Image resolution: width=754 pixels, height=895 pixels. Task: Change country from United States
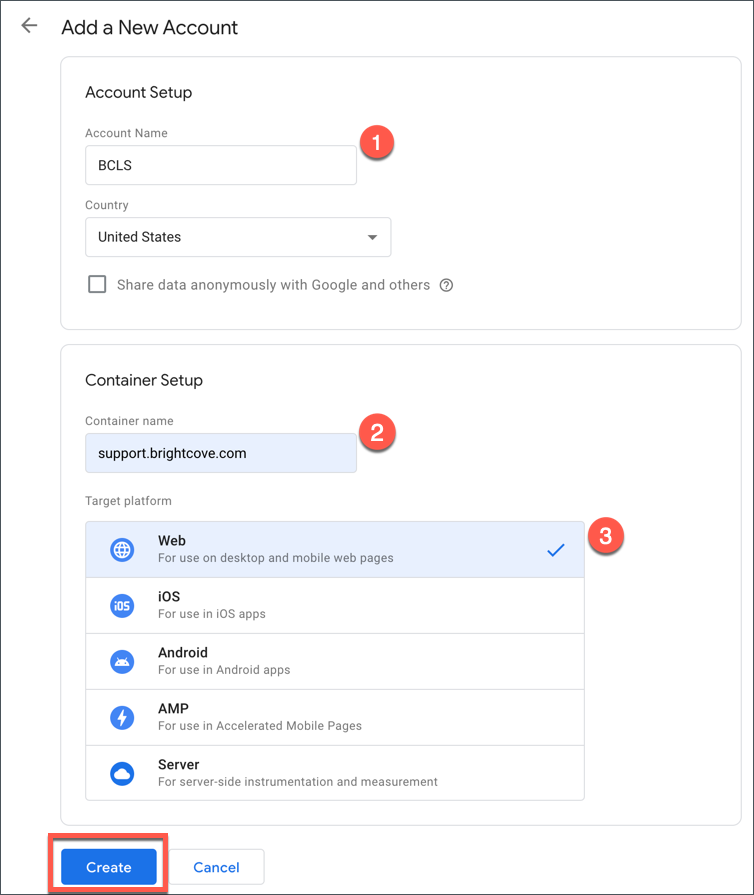pyautogui.click(x=238, y=237)
